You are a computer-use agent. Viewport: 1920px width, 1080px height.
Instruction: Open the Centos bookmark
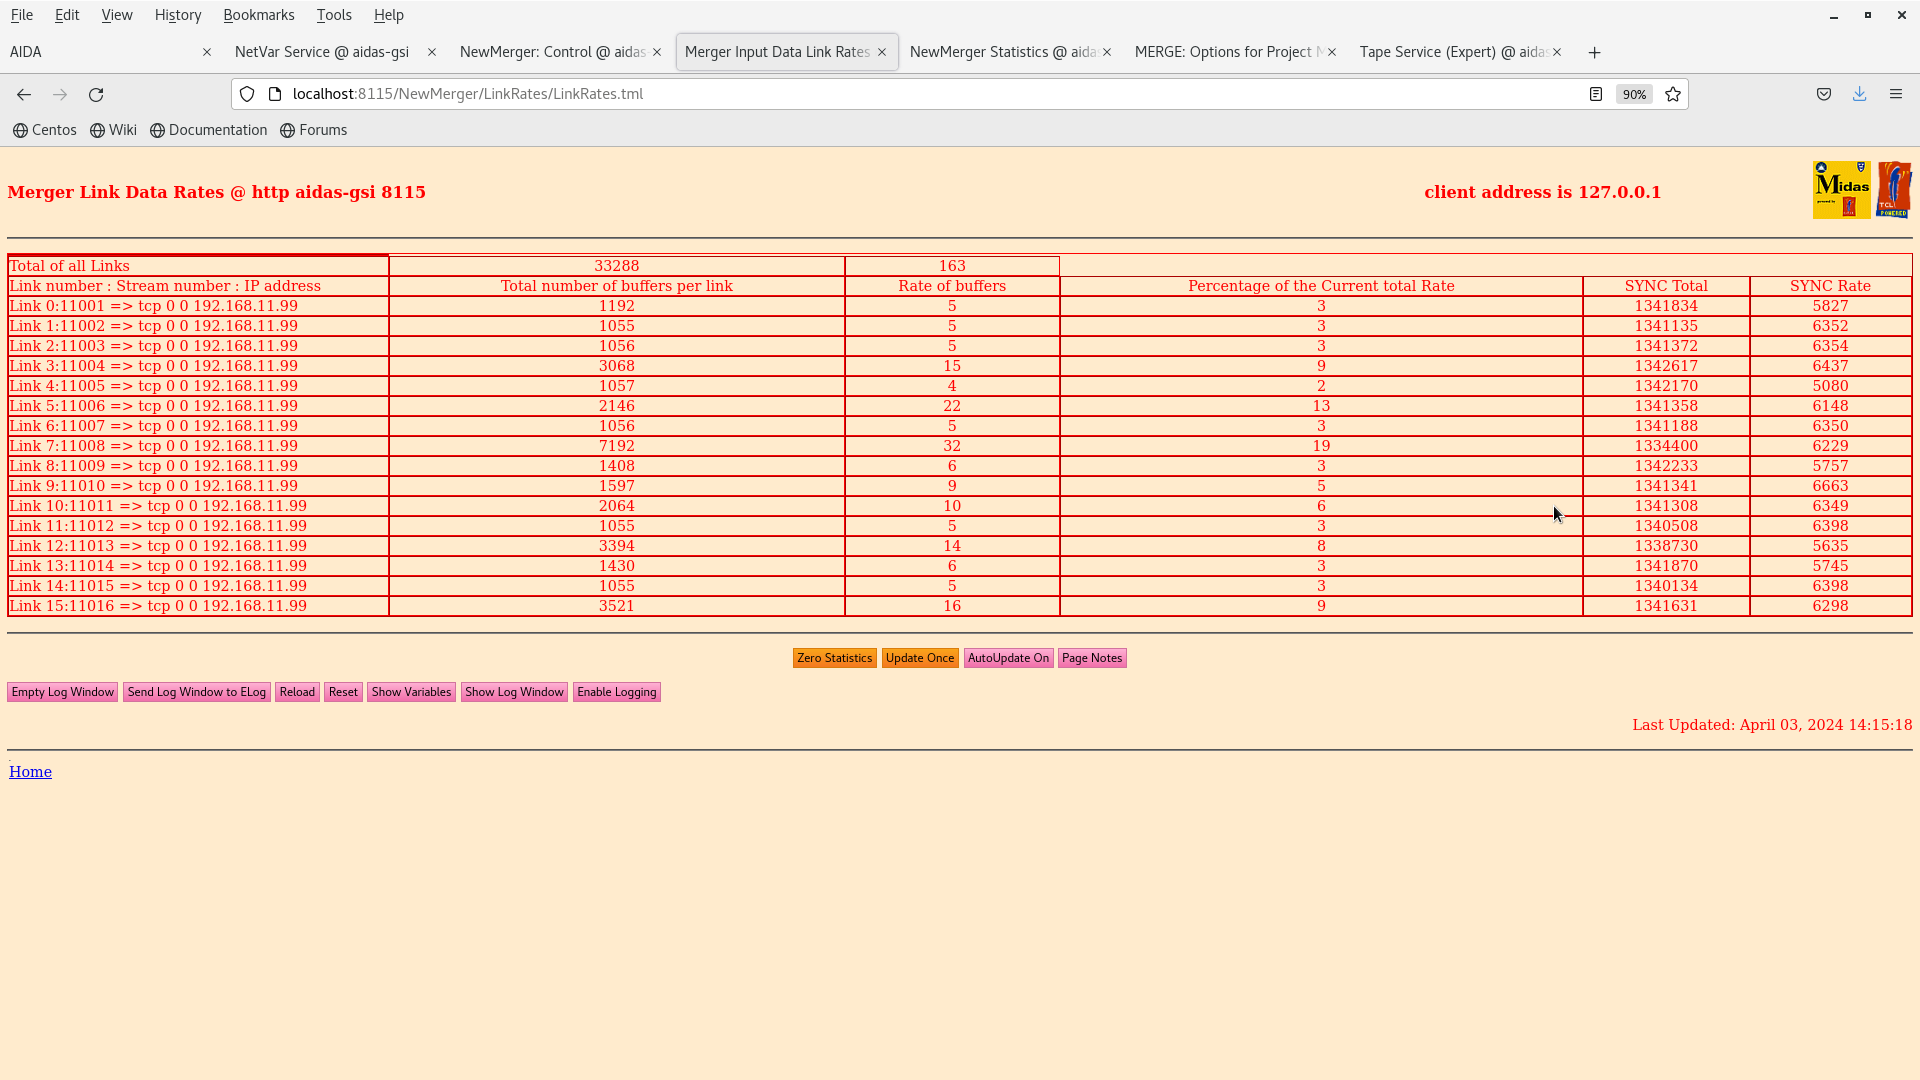pos(45,130)
